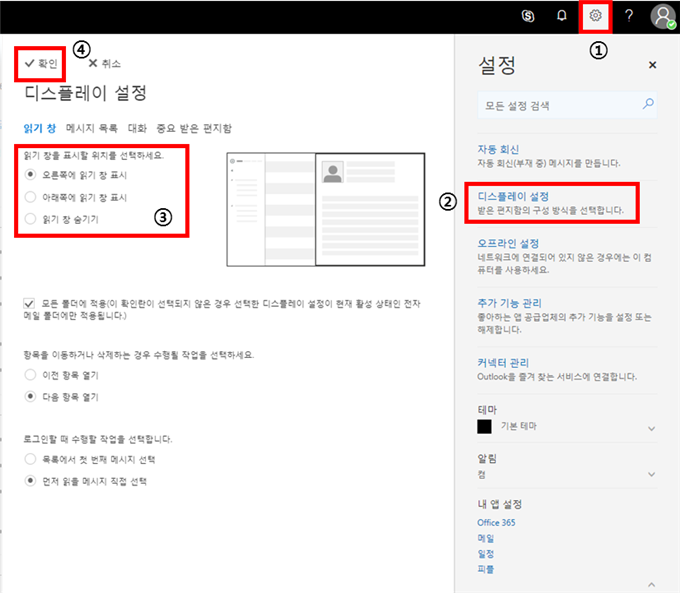680x593 pixels.
Task: Open the notifications bell icon
Action: 562,15
